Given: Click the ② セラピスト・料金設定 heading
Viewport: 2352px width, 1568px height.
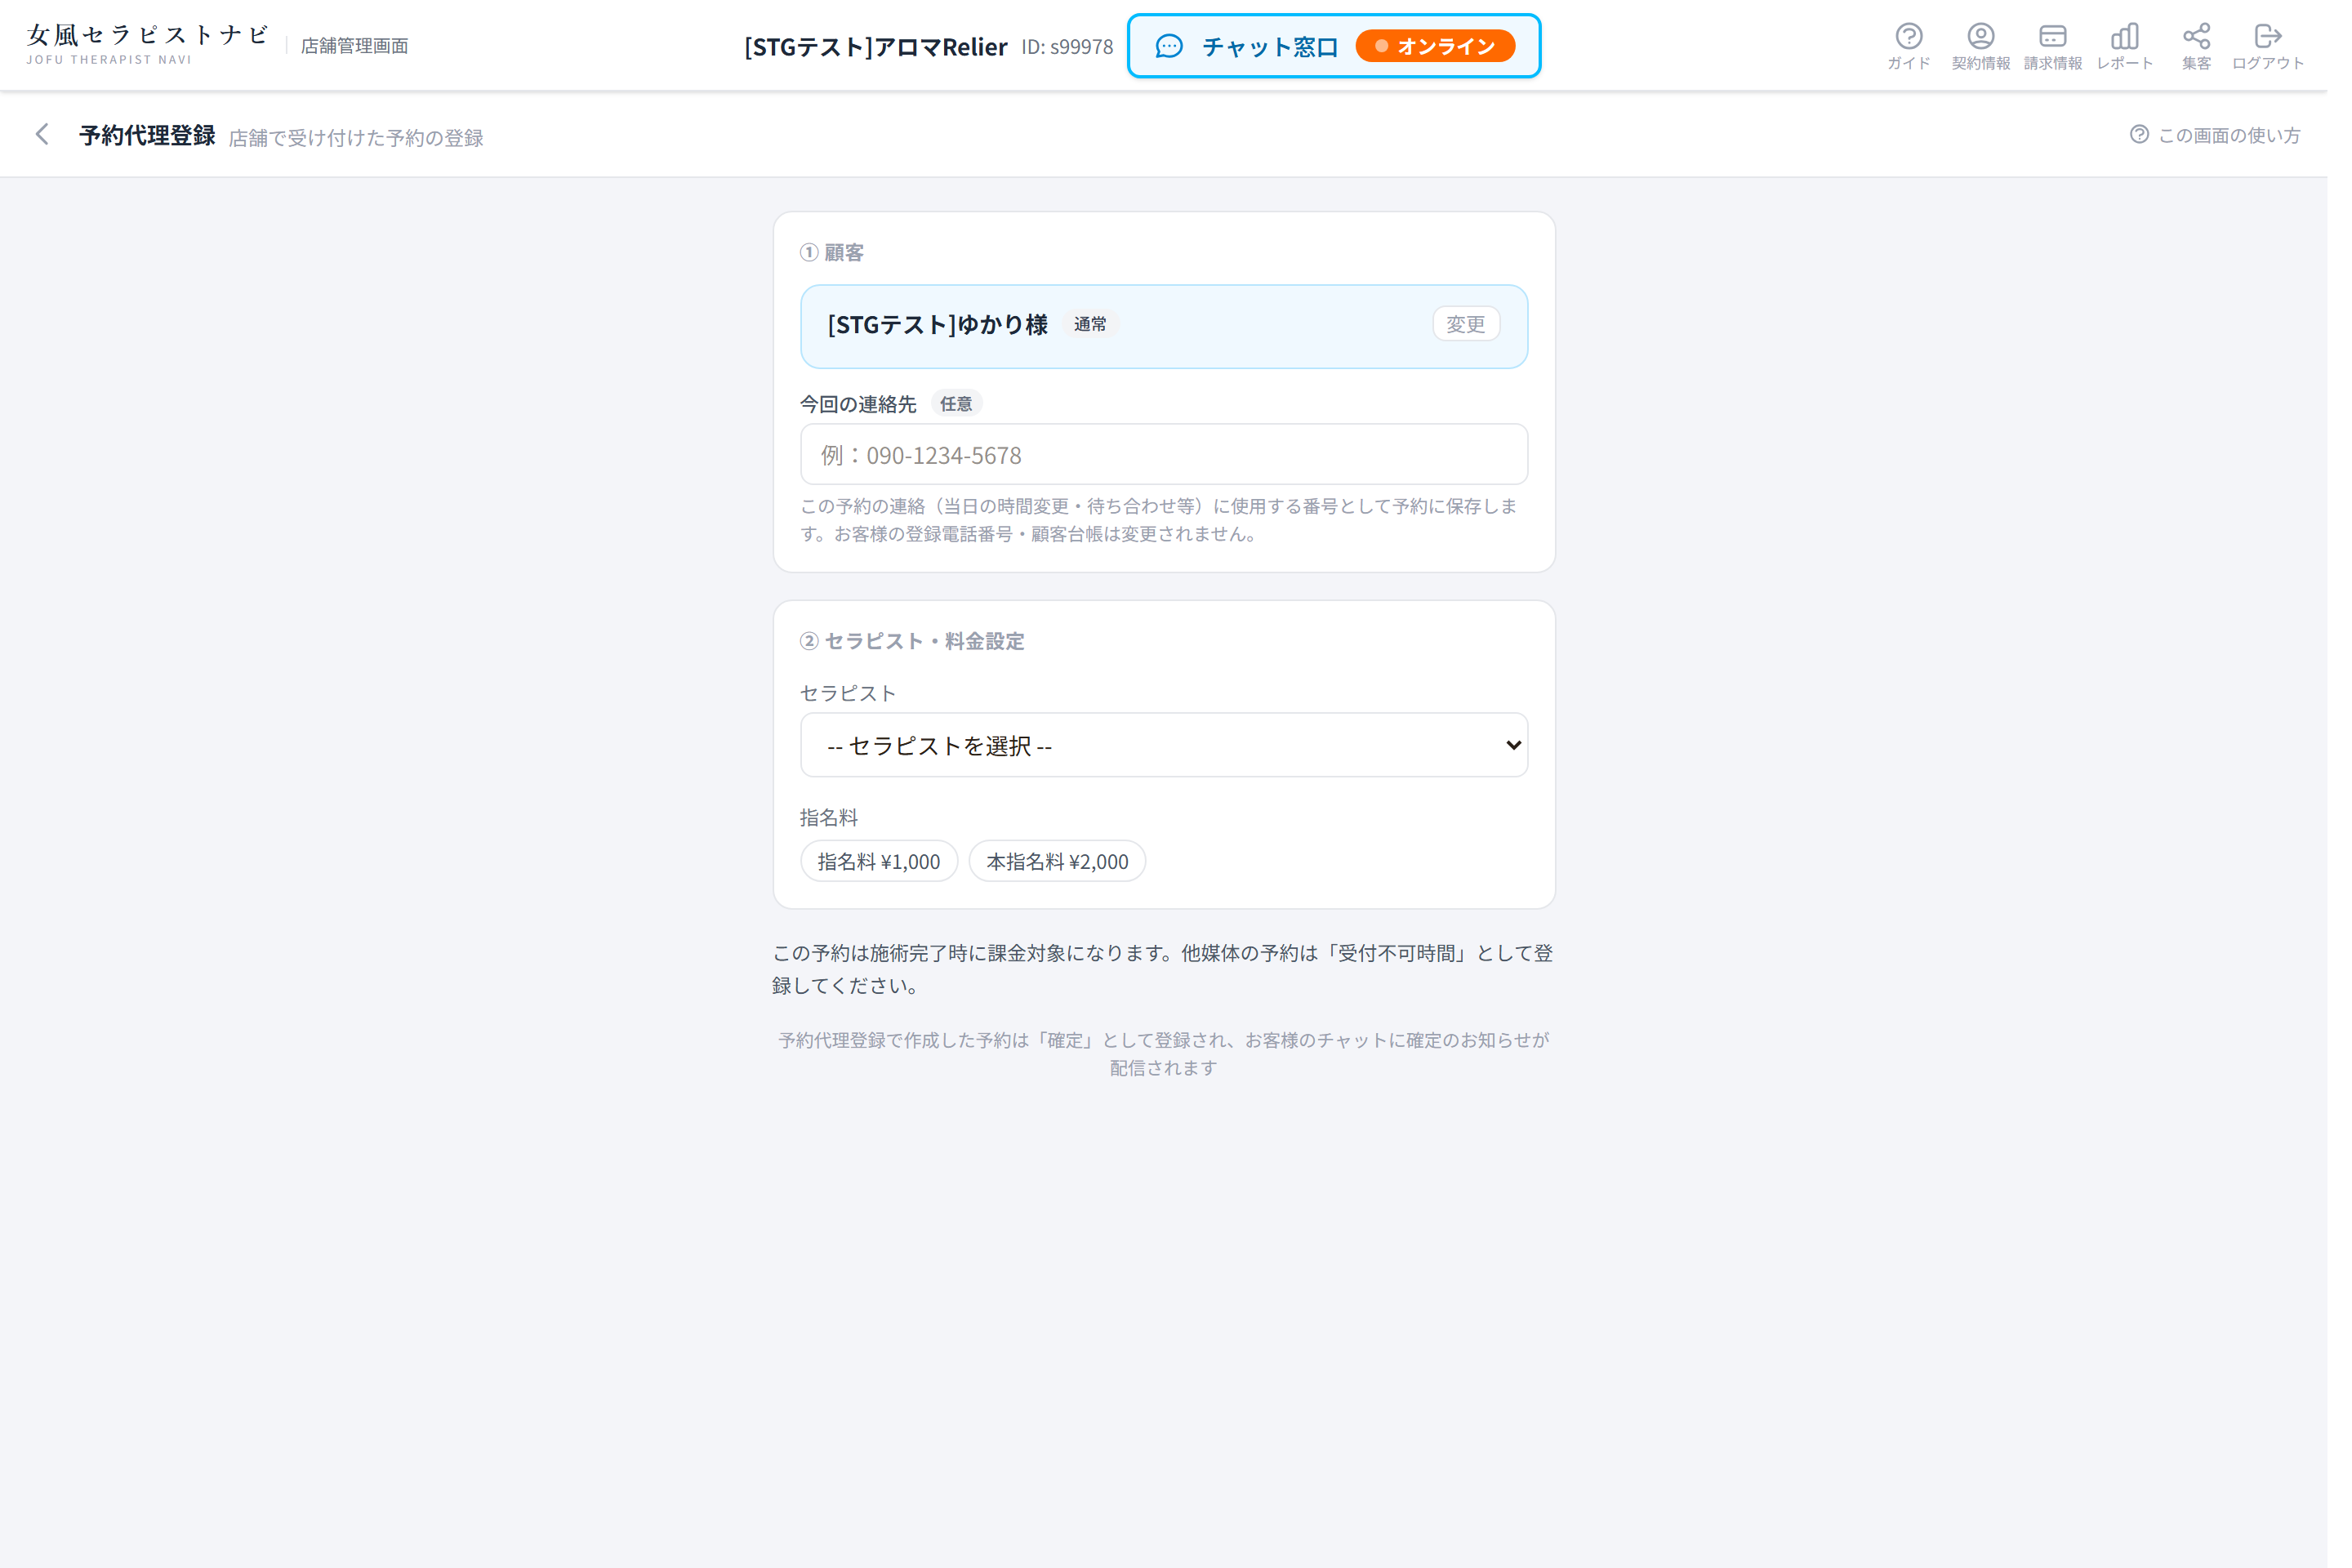Looking at the screenshot, I should [x=922, y=648].
